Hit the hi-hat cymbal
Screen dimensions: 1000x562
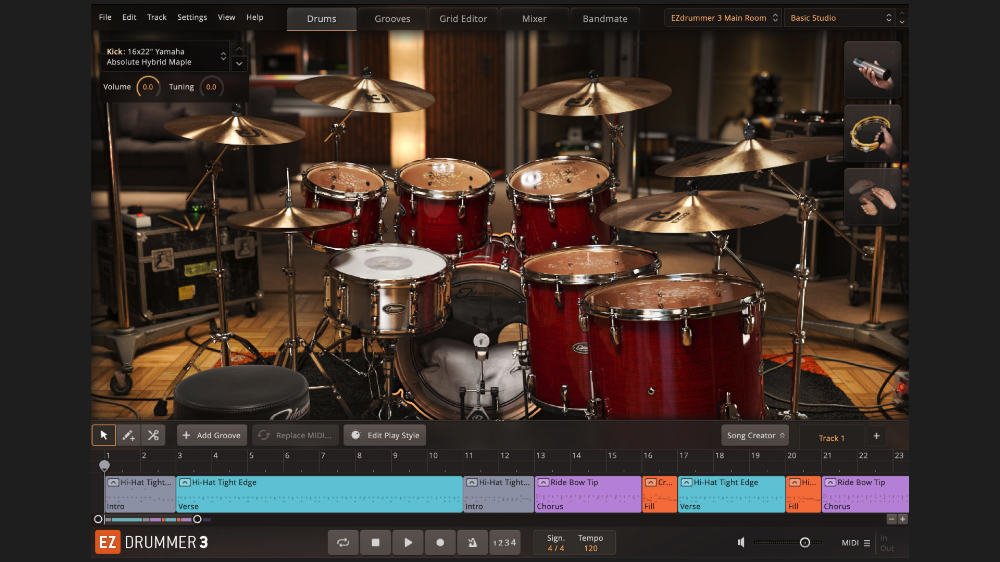point(288,218)
